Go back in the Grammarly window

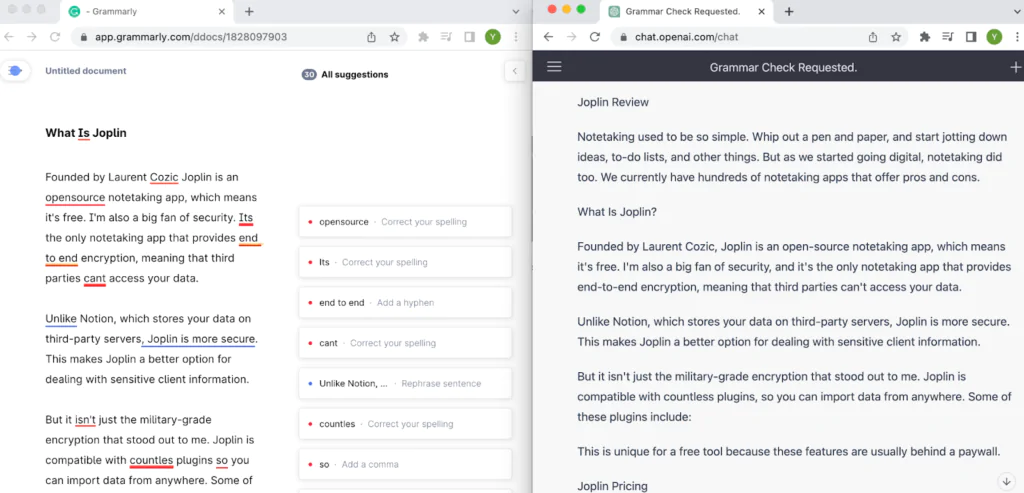point(9,37)
